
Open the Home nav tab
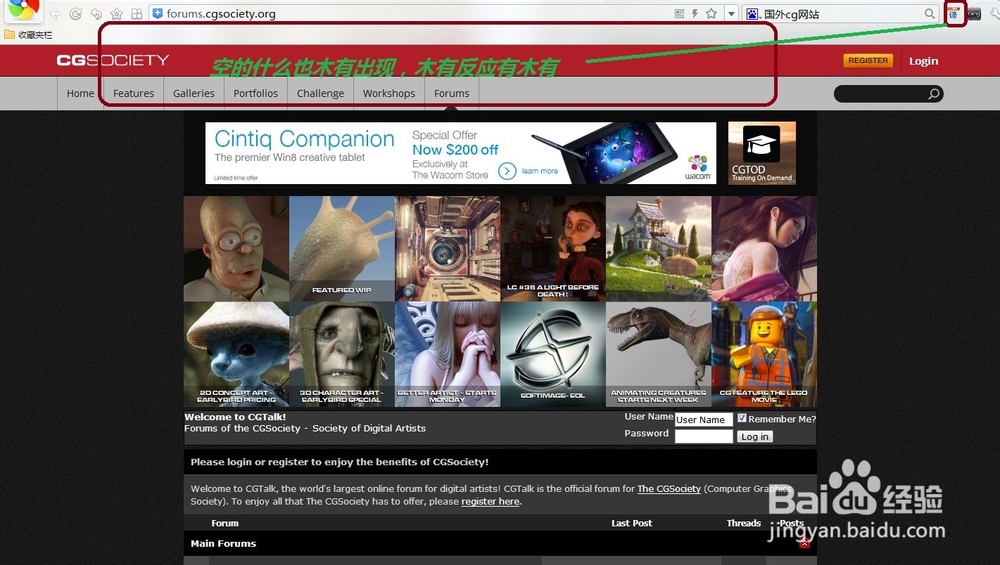80,93
